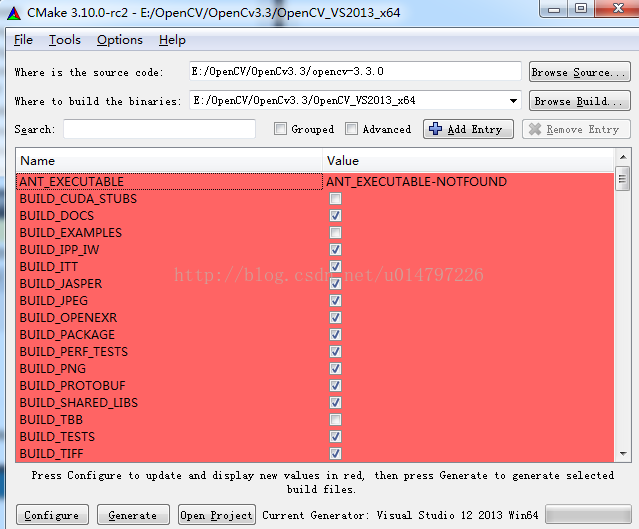Select the BUILD_PERF_TESTS entry name
639x529 pixels.
[x=74, y=352]
